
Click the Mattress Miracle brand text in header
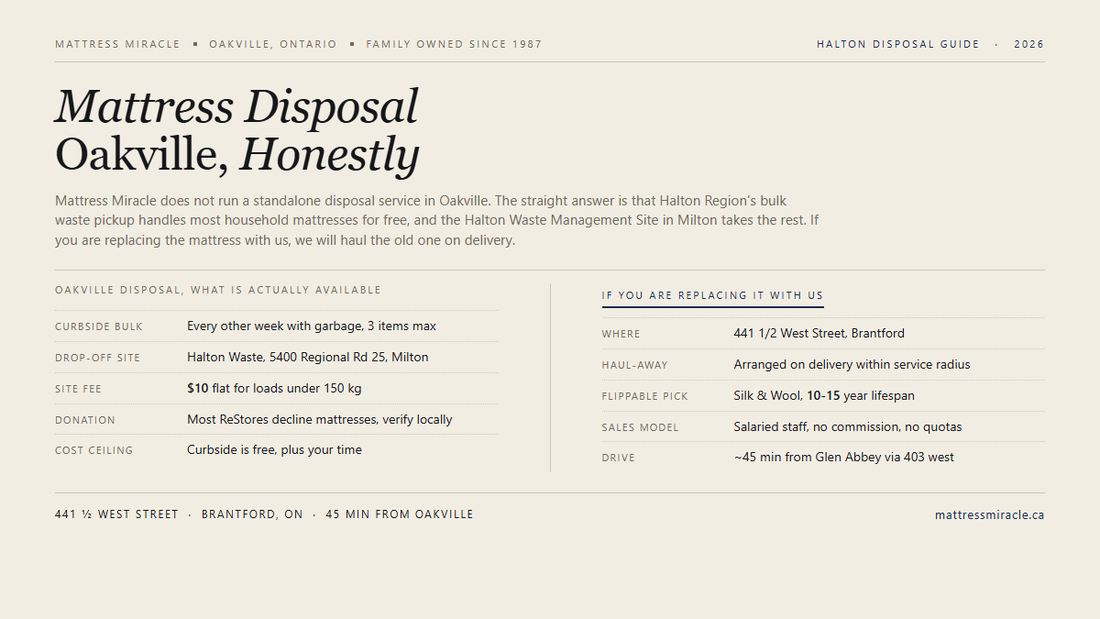(x=117, y=44)
